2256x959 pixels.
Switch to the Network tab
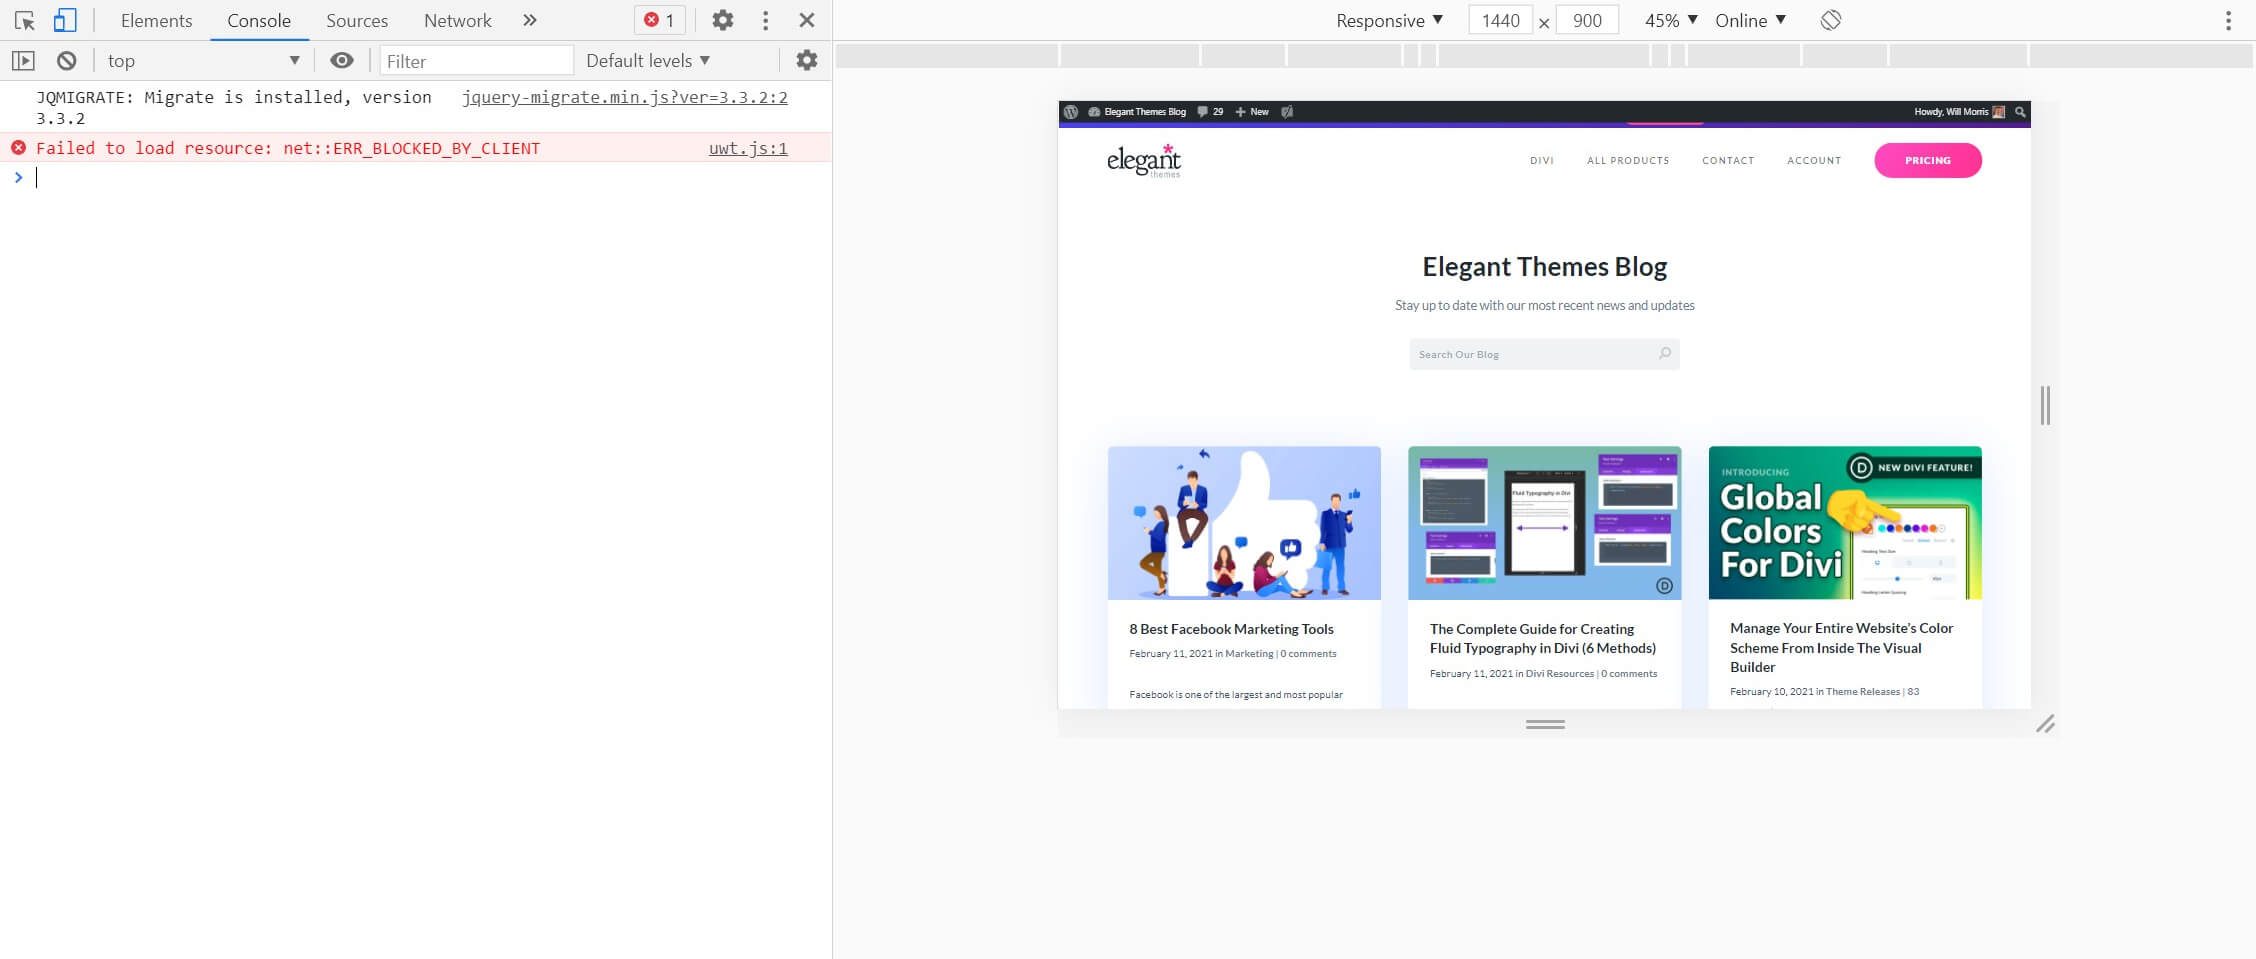tap(457, 19)
